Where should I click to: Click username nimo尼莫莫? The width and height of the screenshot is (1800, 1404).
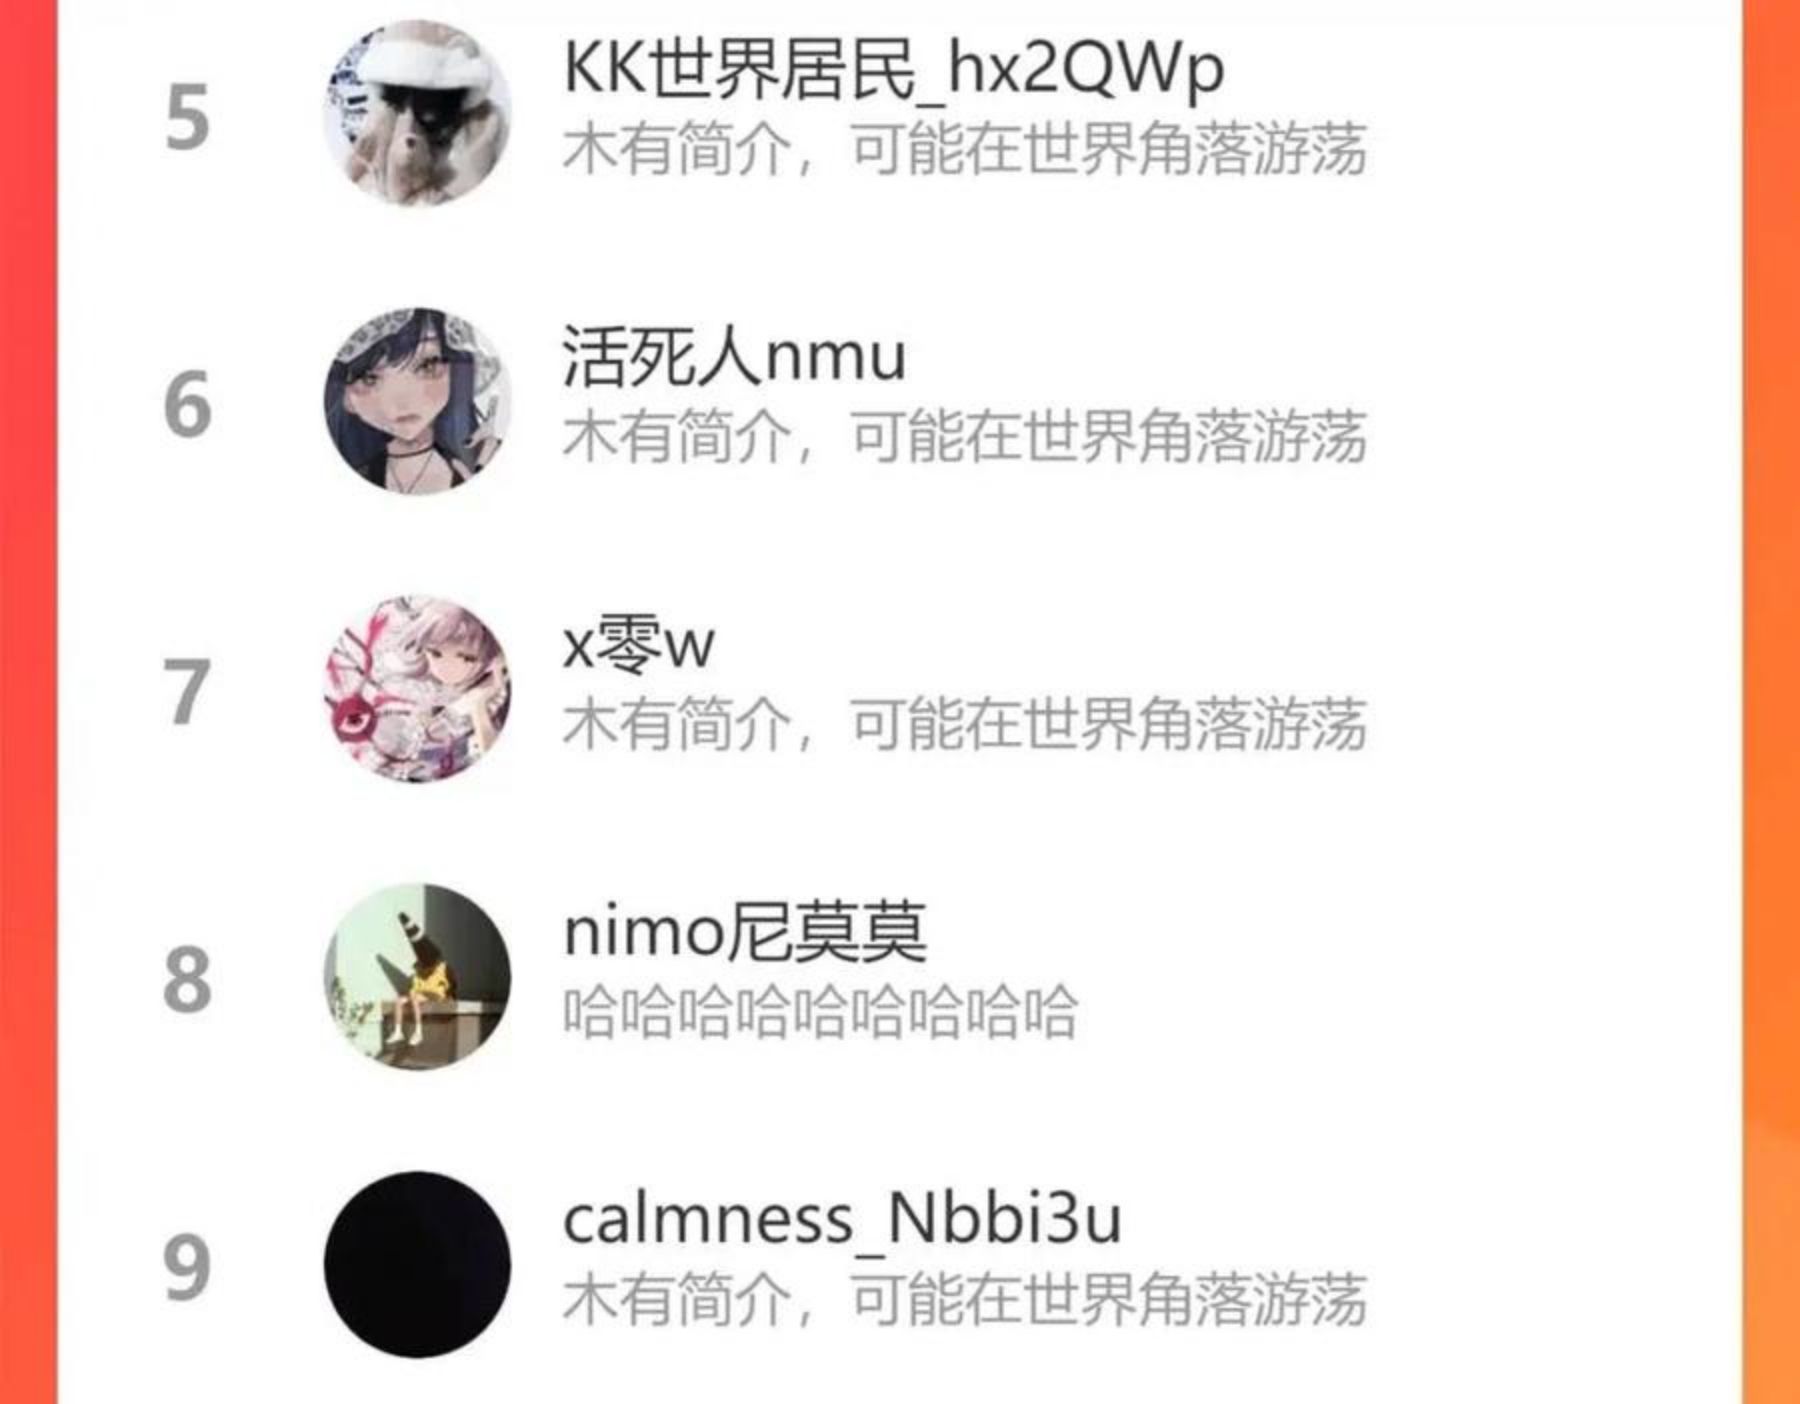745,932
